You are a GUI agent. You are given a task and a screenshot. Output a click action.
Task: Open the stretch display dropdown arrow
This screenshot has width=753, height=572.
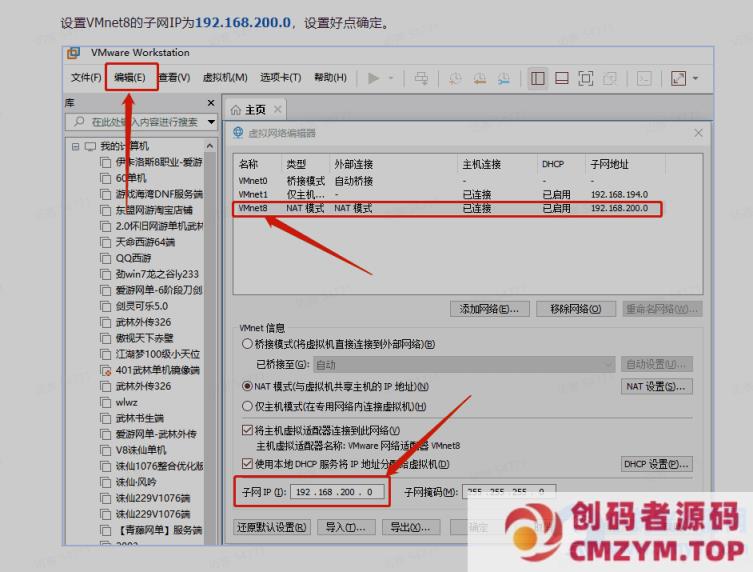695,78
